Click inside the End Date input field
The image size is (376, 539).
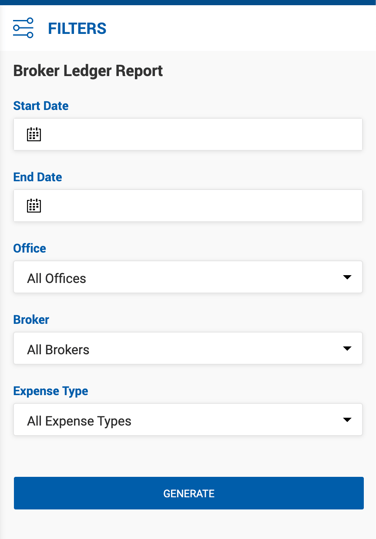[x=188, y=206]
